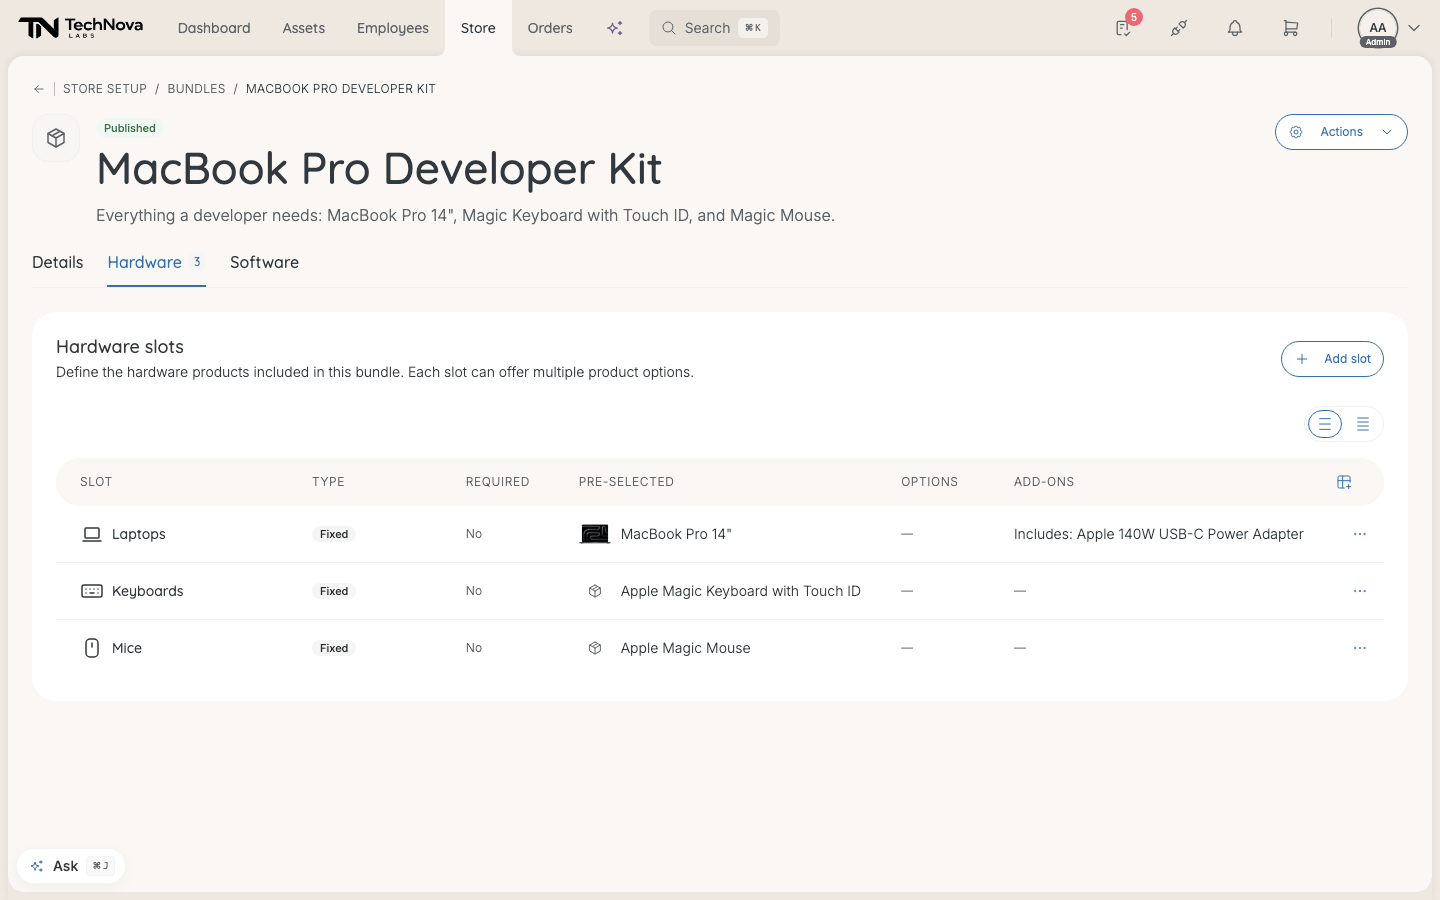
Task: Click the Search field
Action: (714, 28)
